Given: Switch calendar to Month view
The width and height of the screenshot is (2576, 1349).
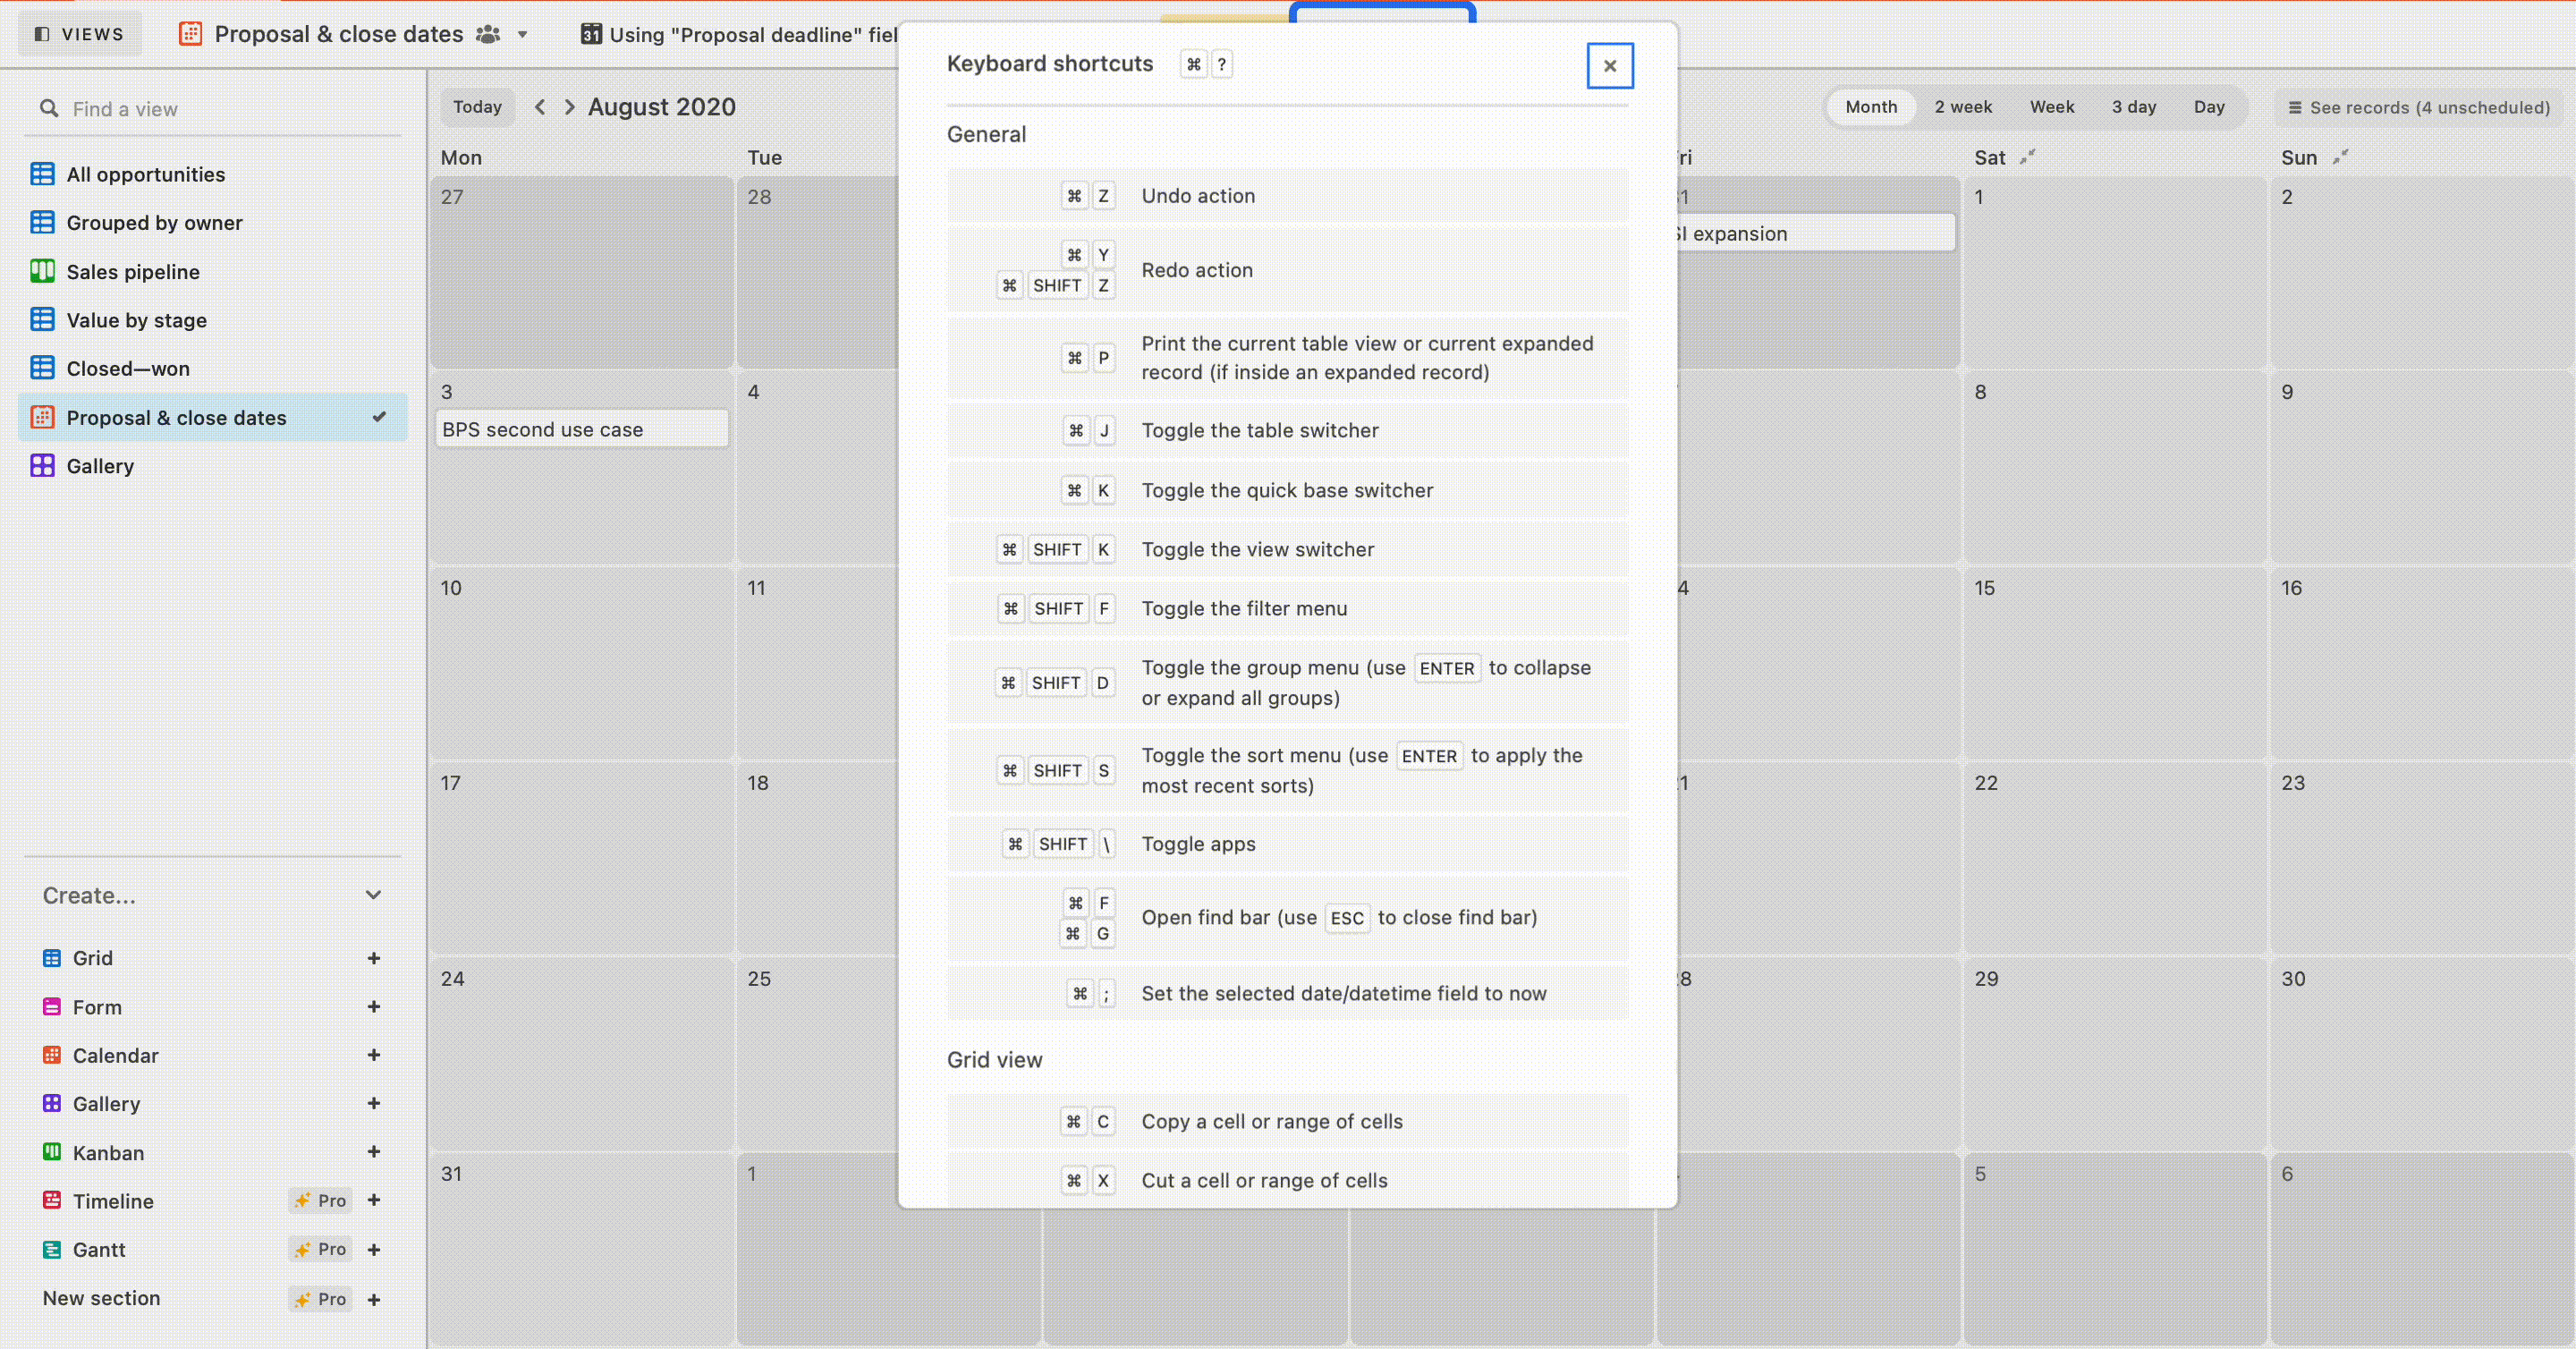Looking at the screenshot, I should [x=1870, y=107].
